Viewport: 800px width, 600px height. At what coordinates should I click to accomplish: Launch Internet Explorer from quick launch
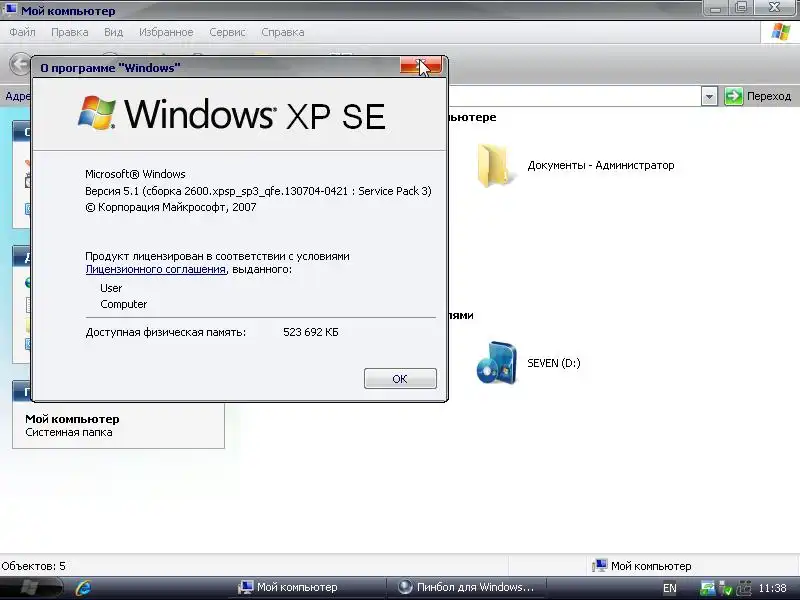[x=83, y=588]
